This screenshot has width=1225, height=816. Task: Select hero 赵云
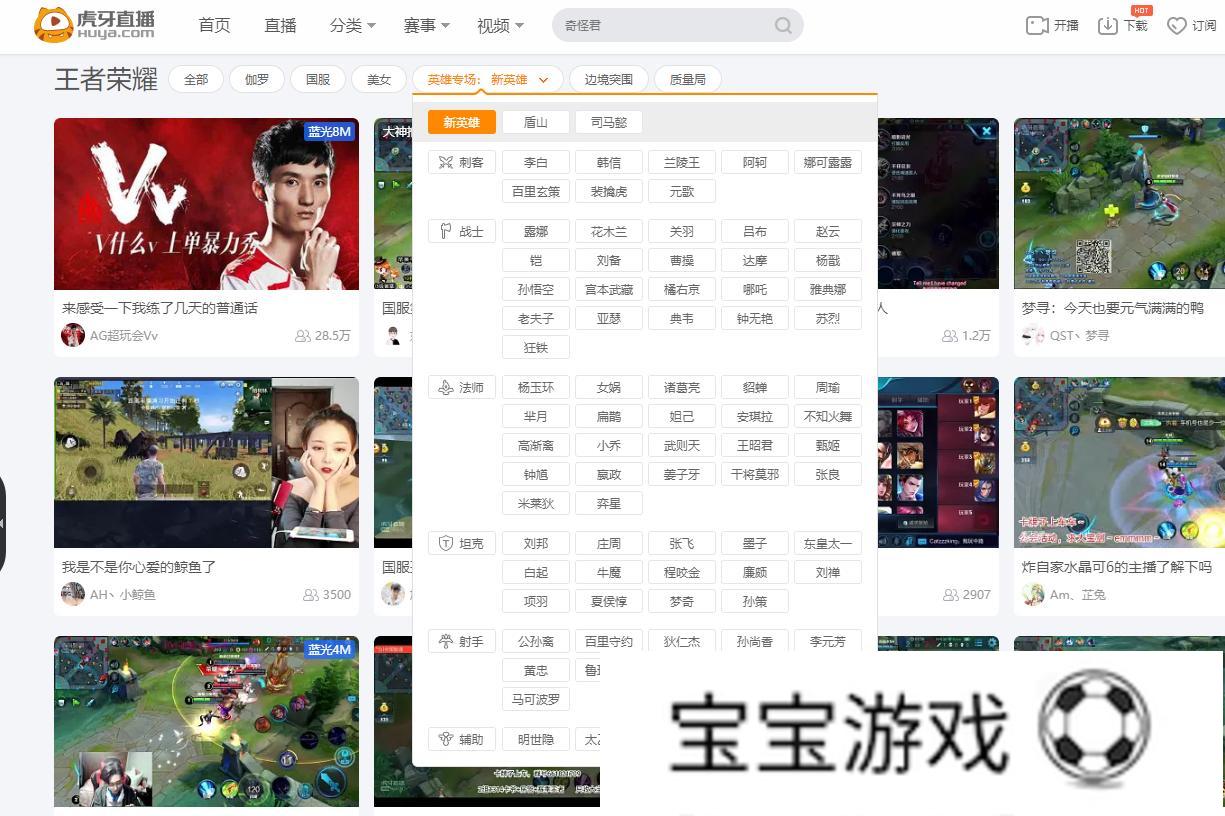828,231
